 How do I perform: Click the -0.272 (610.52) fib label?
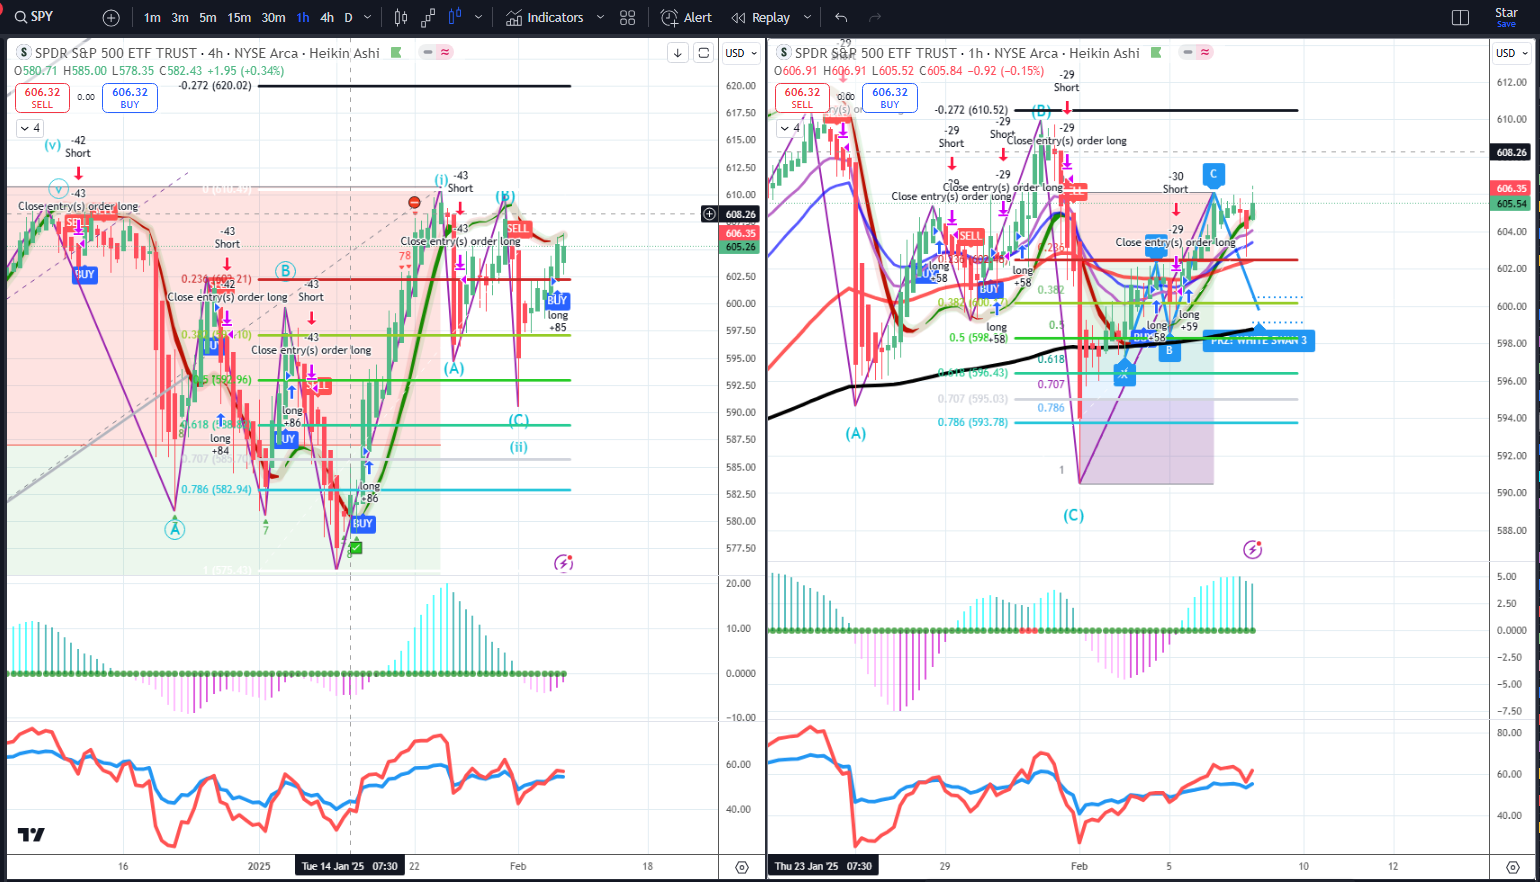[971, 110]
